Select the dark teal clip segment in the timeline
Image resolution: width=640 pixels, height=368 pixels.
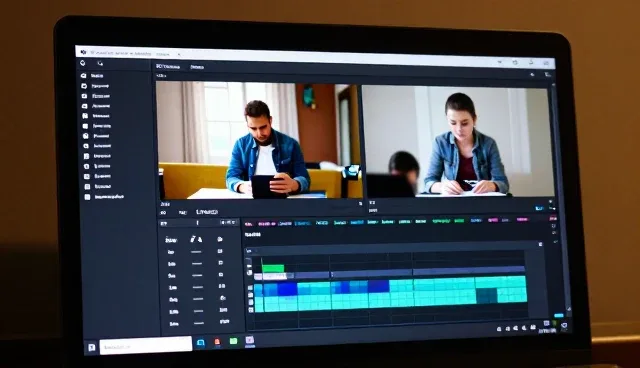coord(487,296)
